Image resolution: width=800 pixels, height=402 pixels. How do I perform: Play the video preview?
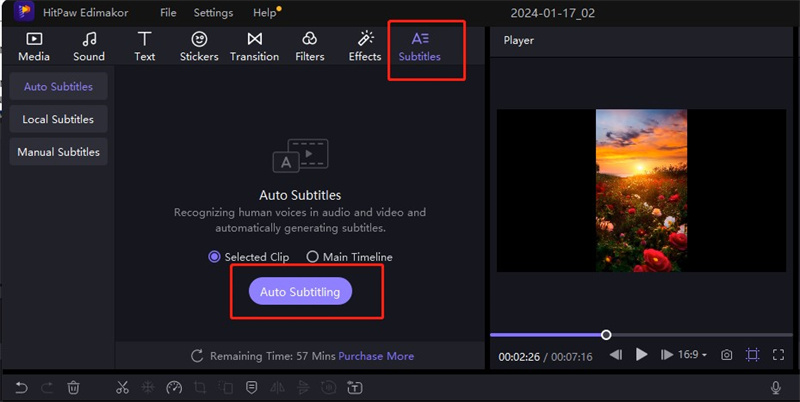coord(641,354)
